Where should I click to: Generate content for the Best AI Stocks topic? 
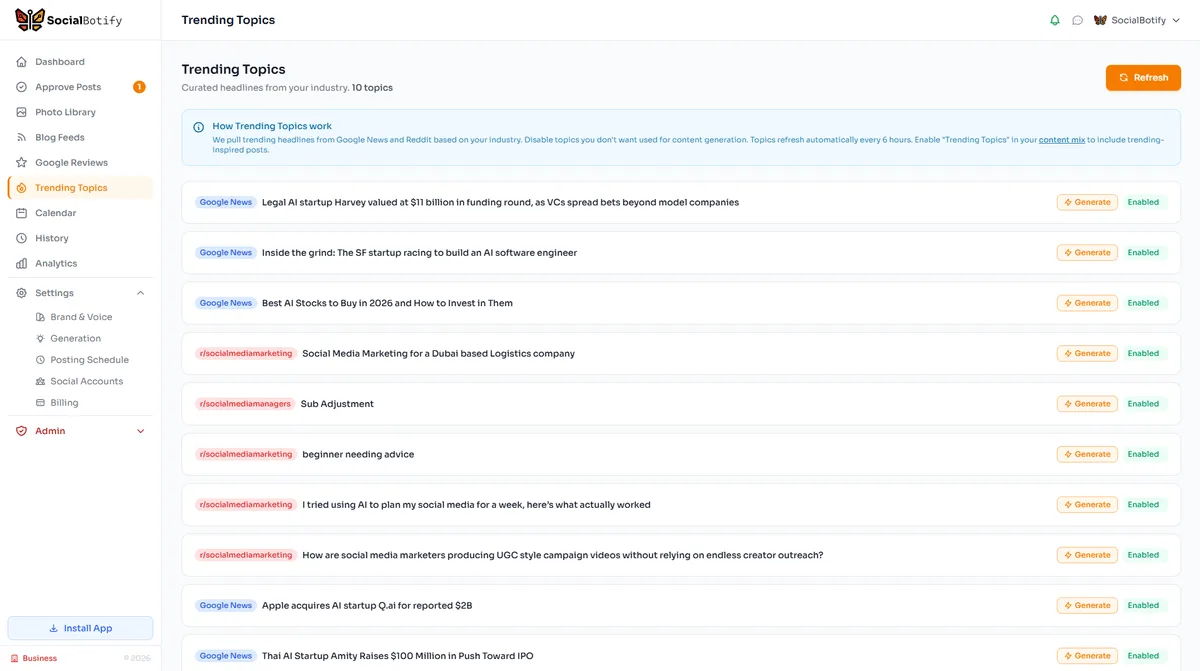[x=1087, y=302]
